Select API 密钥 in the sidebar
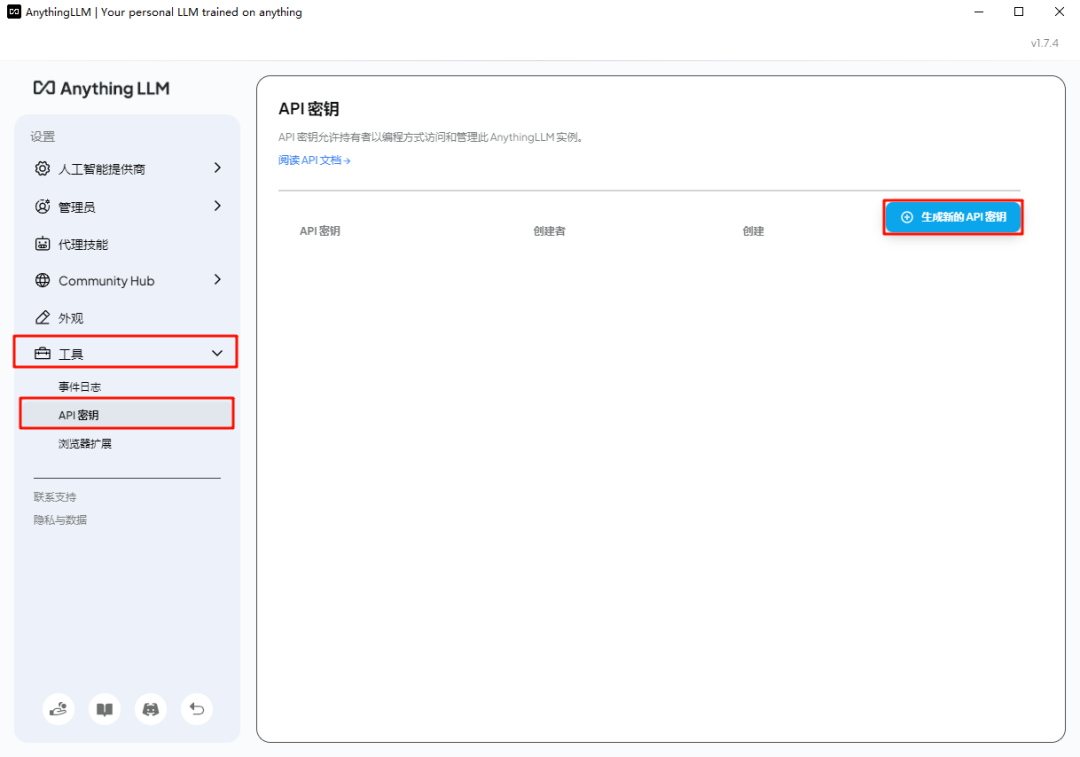 127,415
